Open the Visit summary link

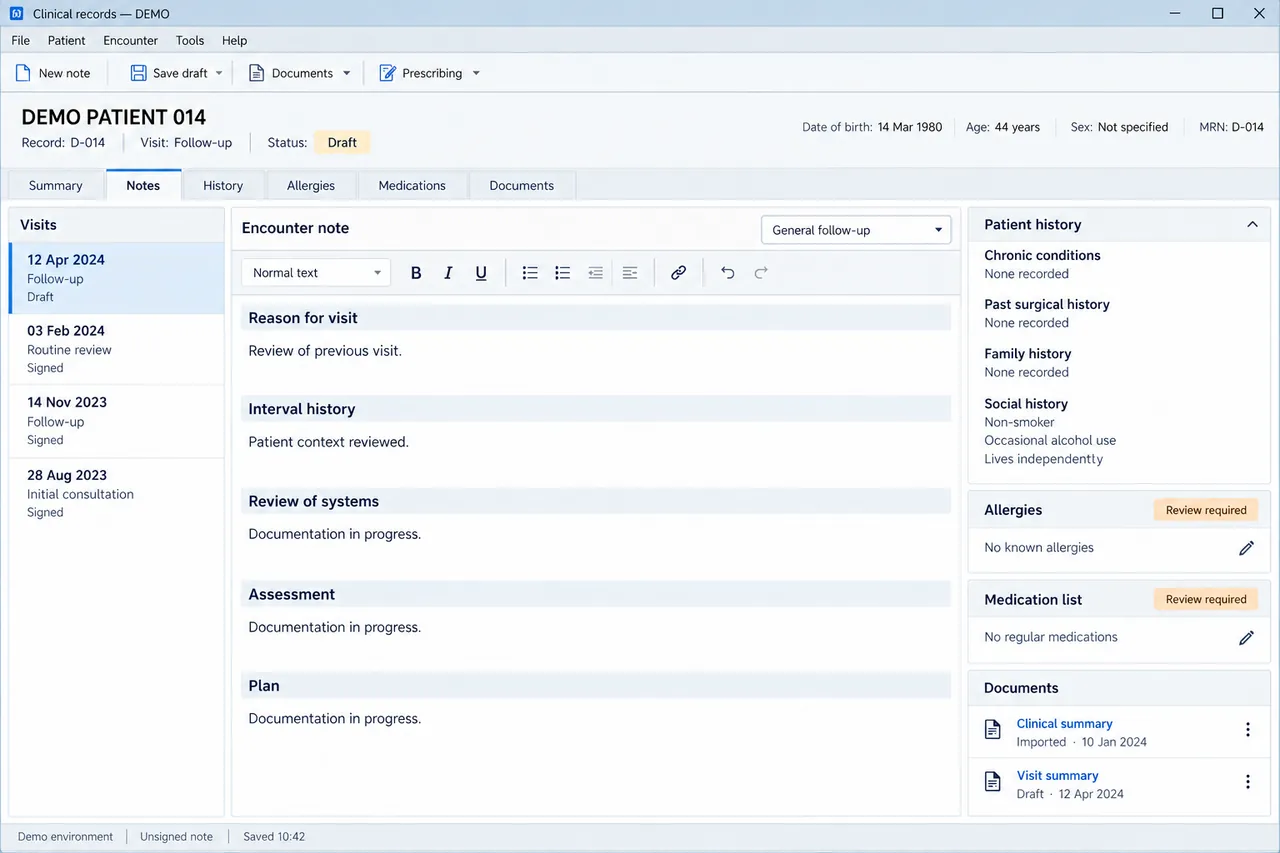(x=1057, y=776)
